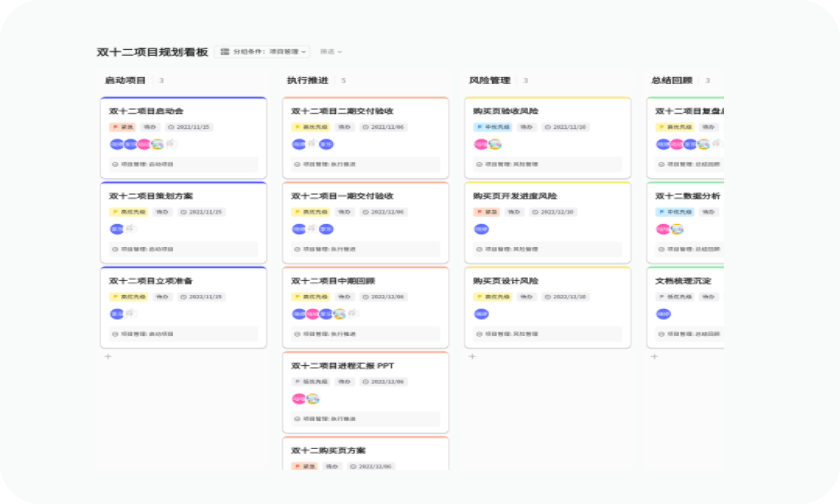Click the 2022/12/10 date on 购买页设计风险
Viewport: 840px width, 504px height.
(566, 297)
